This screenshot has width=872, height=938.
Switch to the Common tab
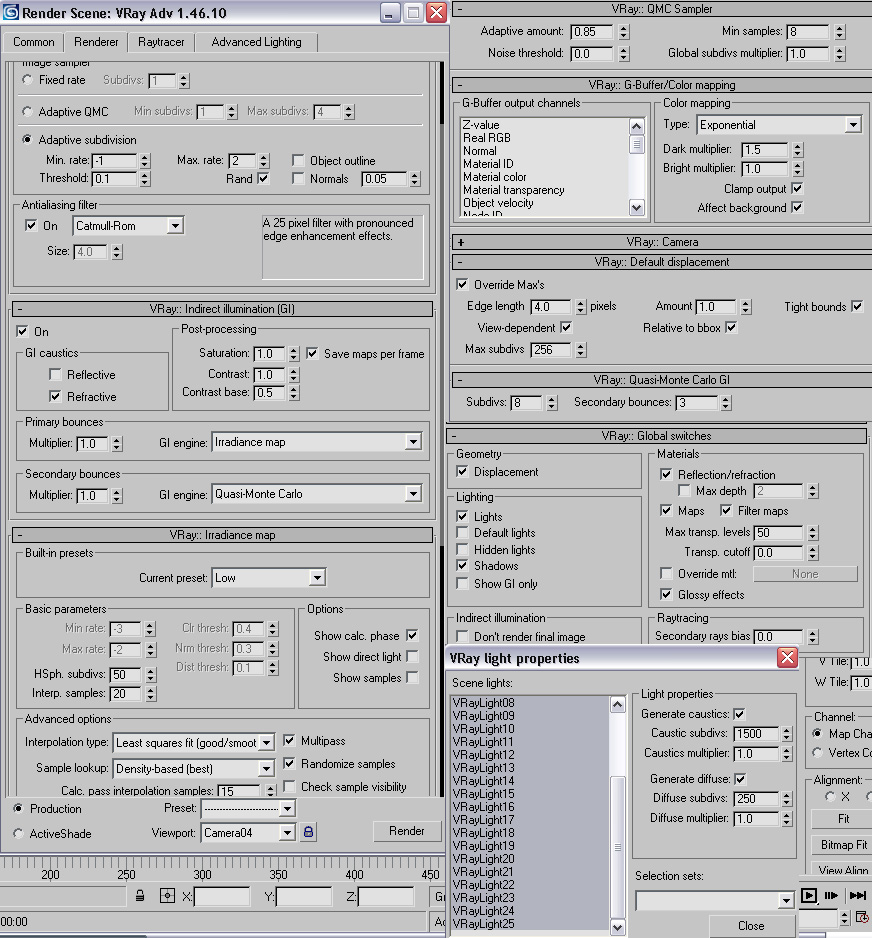pos(33,42)
